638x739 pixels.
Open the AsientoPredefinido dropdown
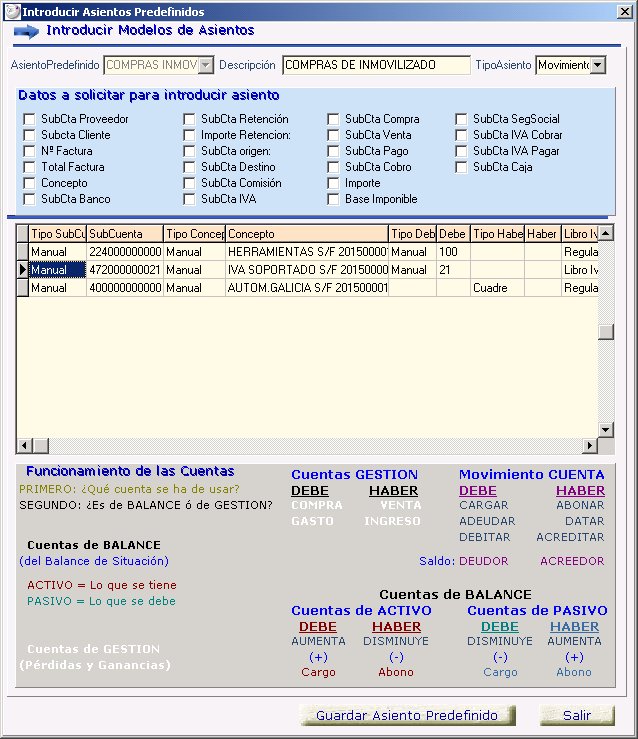[x=206, y=65]
